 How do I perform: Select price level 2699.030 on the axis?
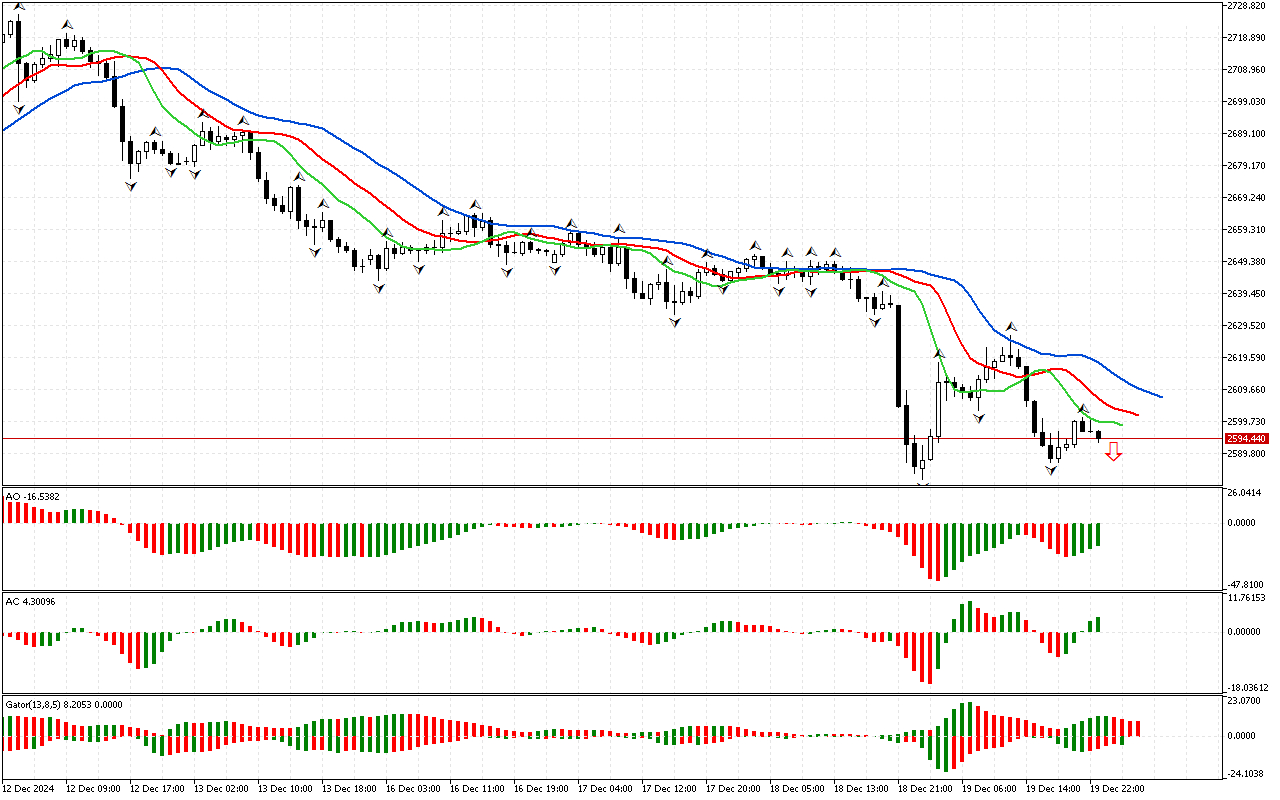pyautogui.click(x=1248, y=102)
